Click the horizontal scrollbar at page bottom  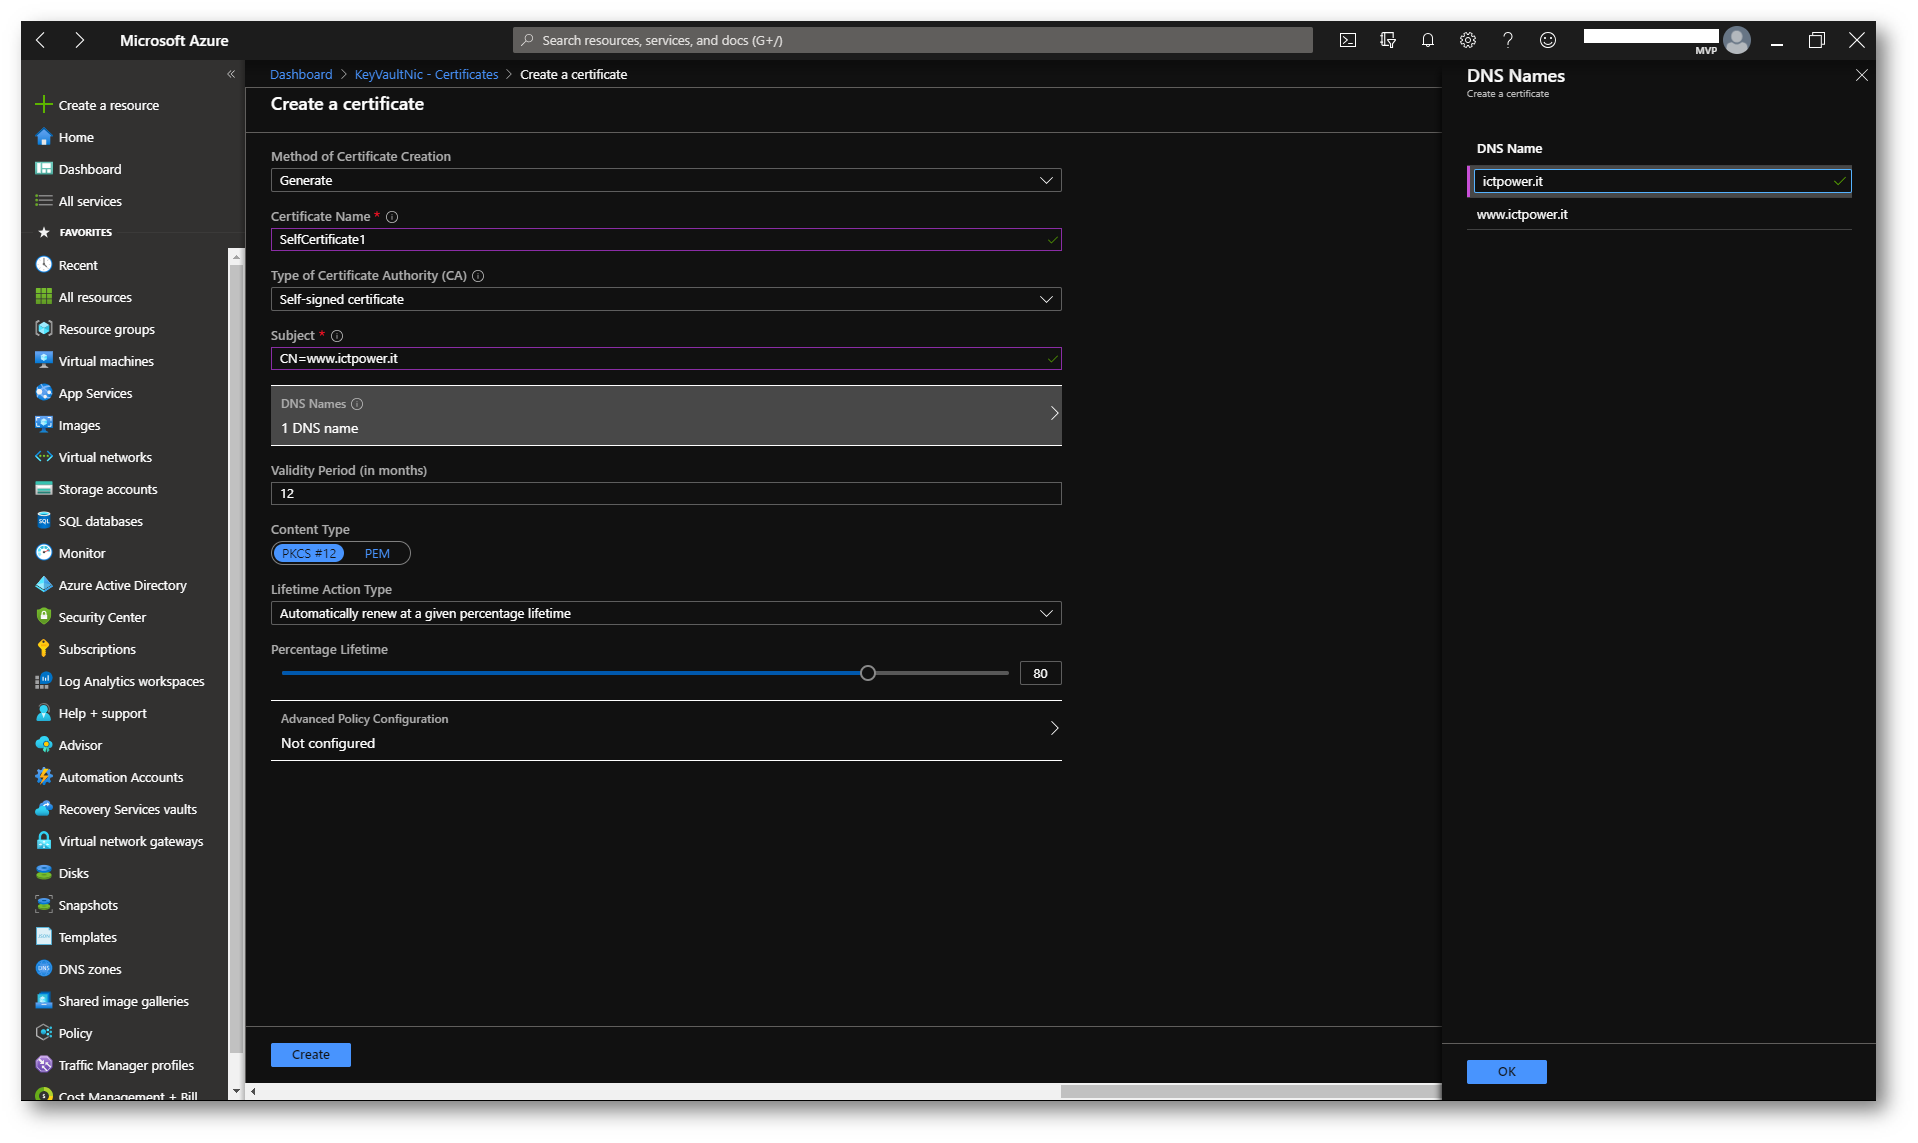[1250, 1091]
